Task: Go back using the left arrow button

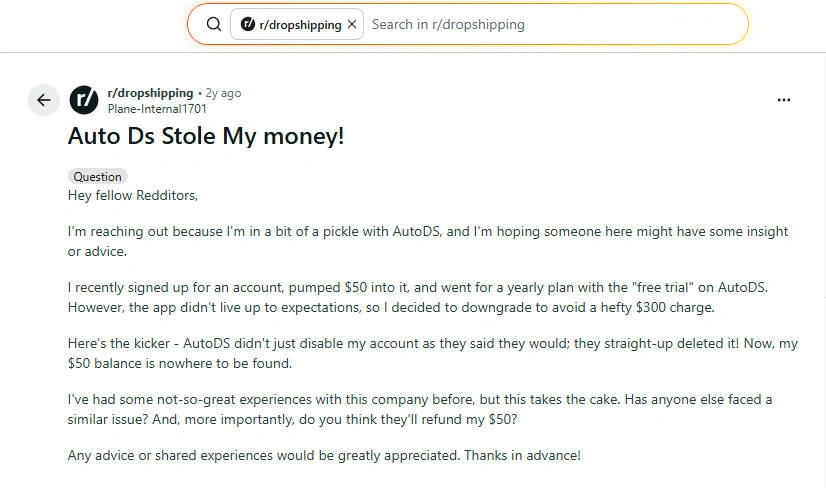Action: coord(43,100)
